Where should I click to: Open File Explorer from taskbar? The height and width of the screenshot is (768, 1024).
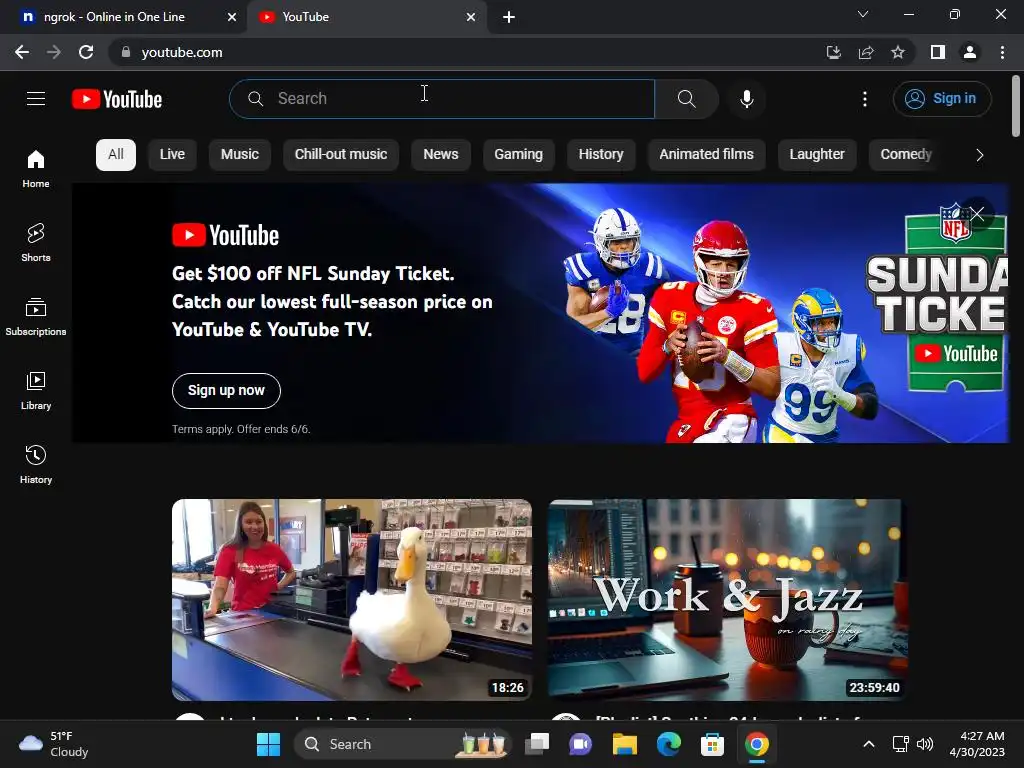point(624,744)
